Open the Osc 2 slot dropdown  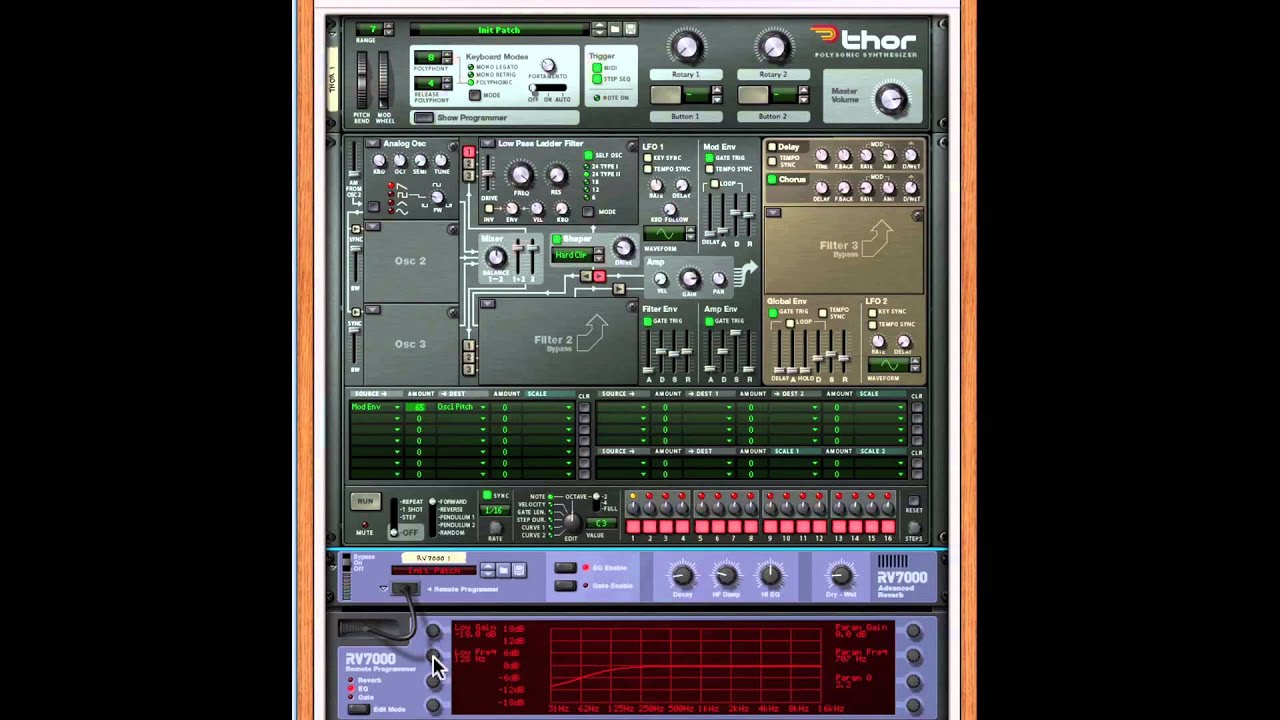pos(372,226)
